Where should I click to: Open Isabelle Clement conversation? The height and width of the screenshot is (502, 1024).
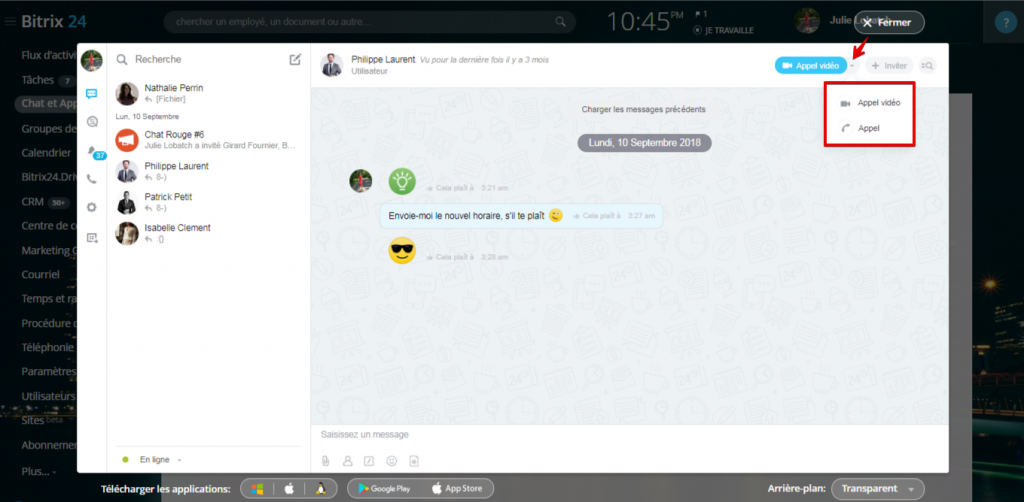click(208, 233)
